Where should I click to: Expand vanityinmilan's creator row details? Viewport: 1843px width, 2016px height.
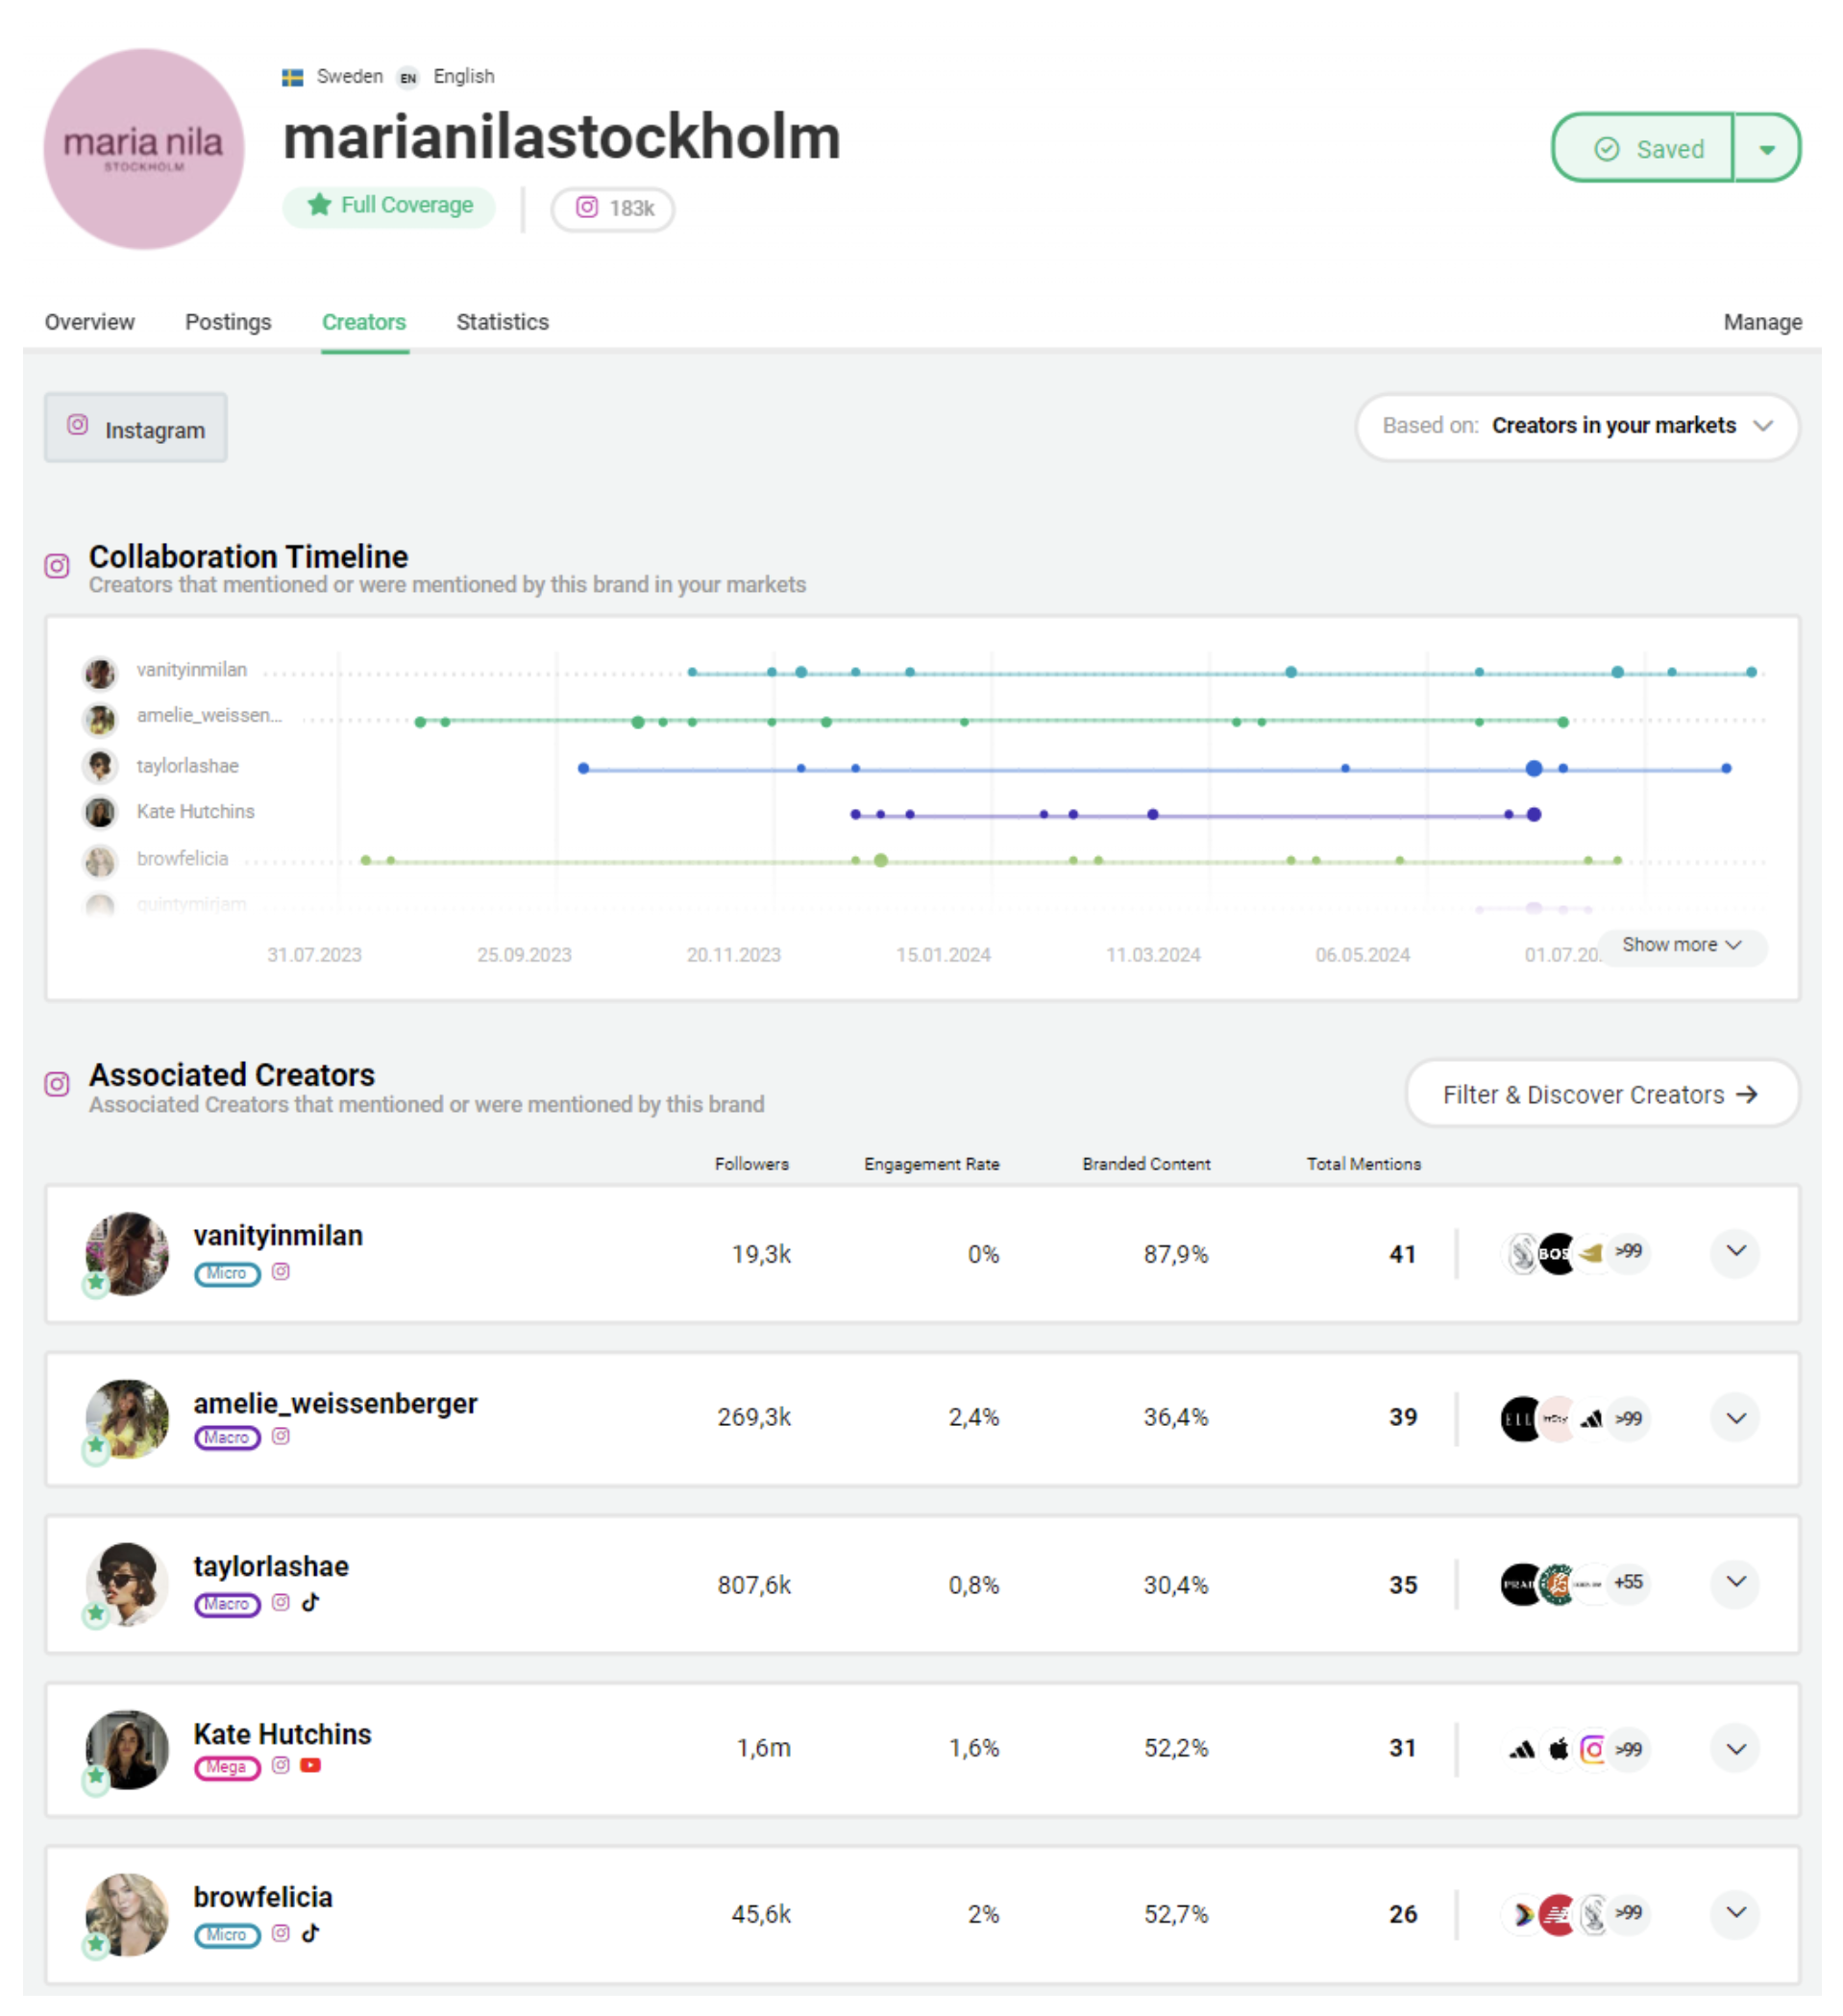click(1735, 1253)
